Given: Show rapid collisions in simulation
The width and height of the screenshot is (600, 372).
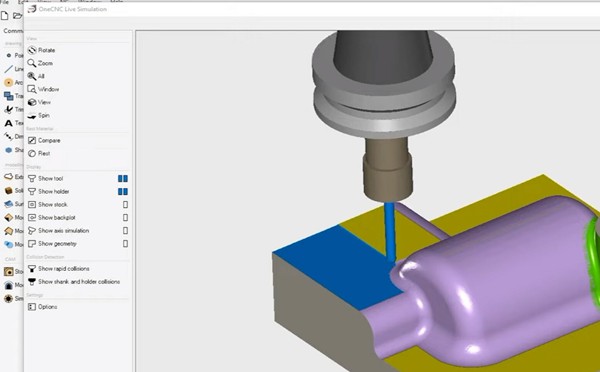Looking at the screenshot, I should [59, 269].
